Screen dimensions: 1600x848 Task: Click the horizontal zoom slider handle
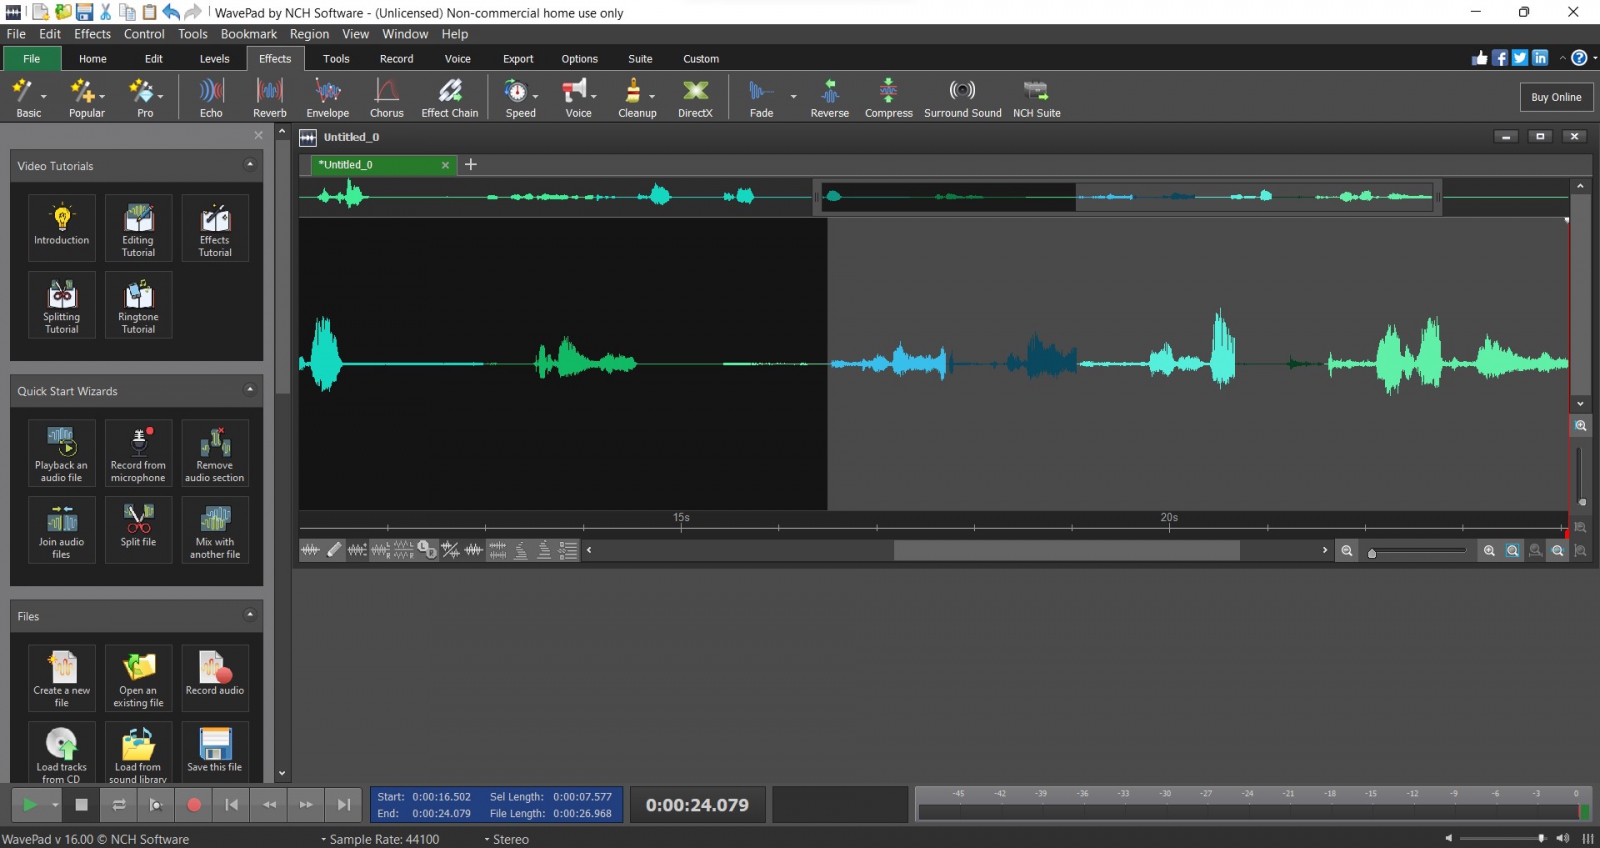1372,552
